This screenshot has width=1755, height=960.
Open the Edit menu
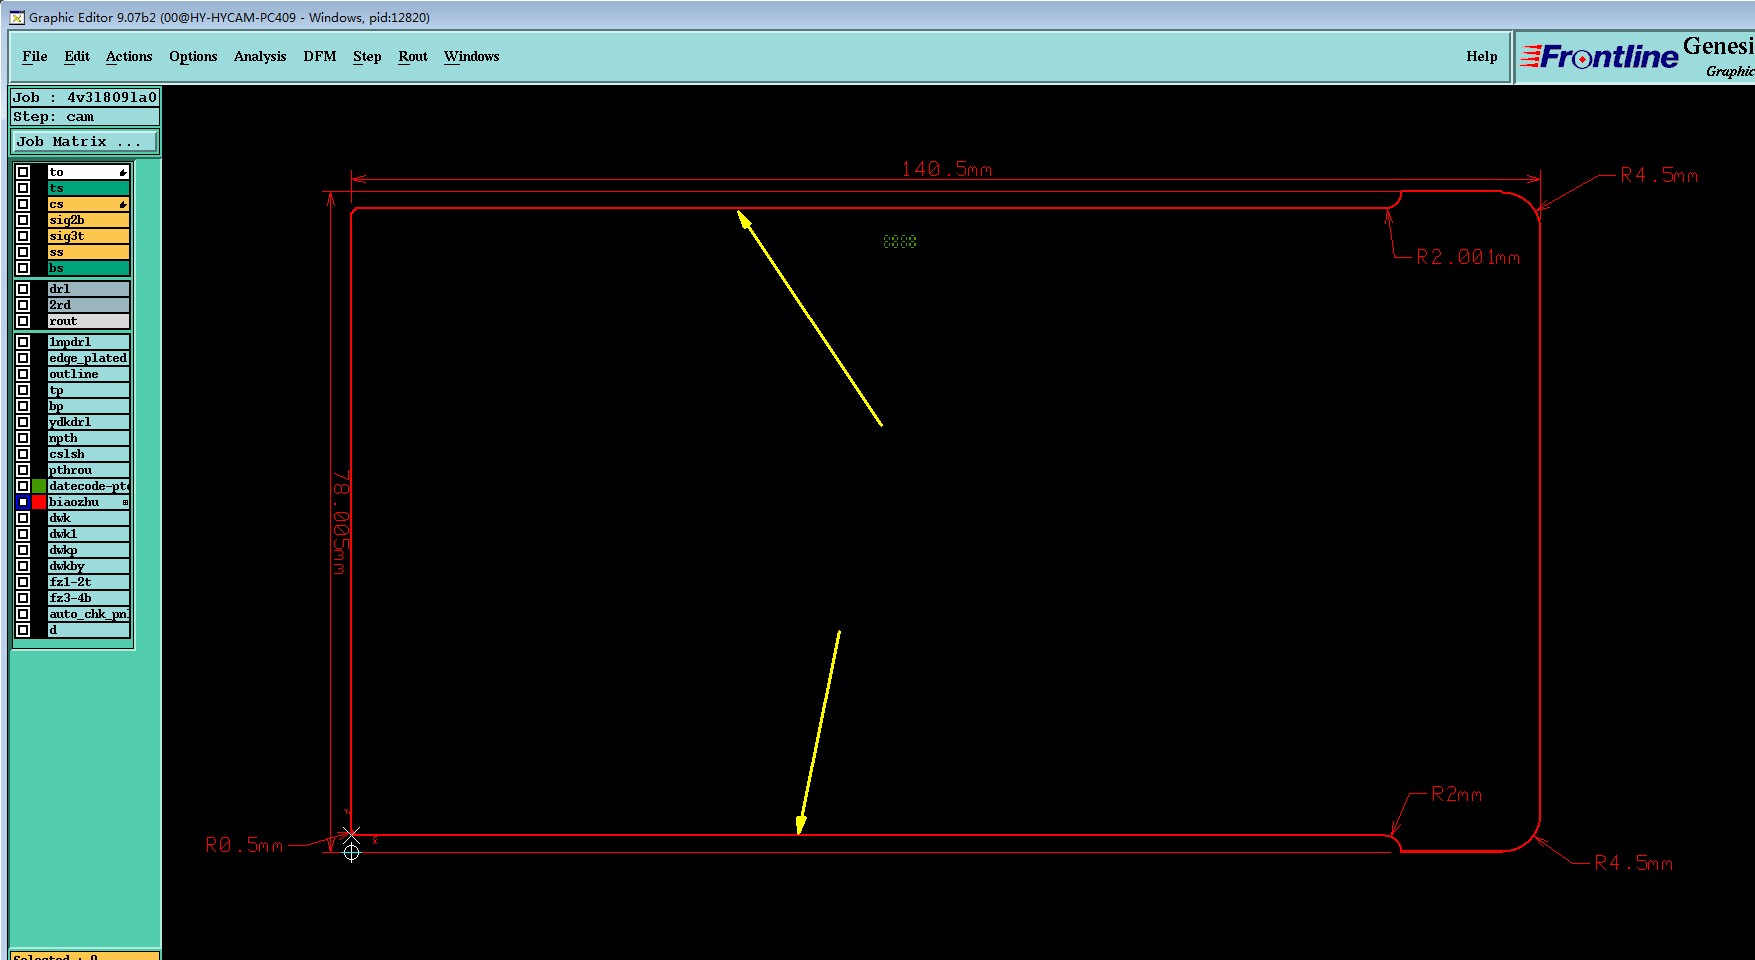click(x=77, y=56)
